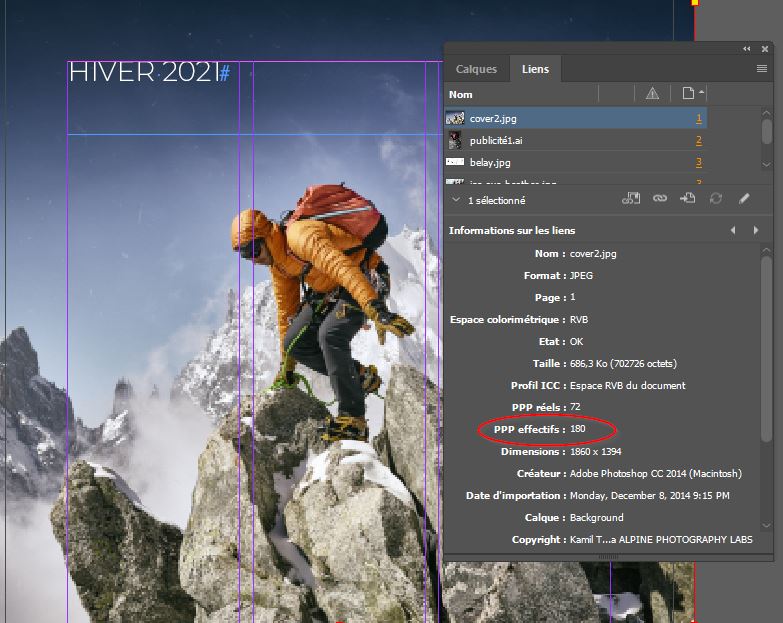Image resolution: width=783 pixels, height=623 pixels.
Task: Sort links by page column icon
Action: [689, 93]
